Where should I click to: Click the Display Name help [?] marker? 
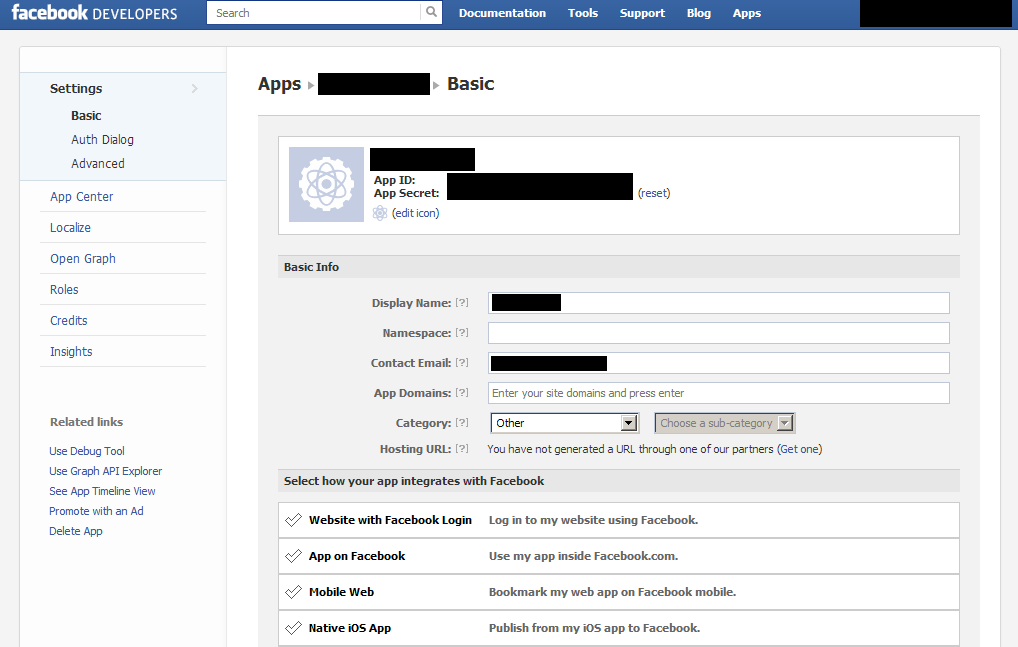462,302
